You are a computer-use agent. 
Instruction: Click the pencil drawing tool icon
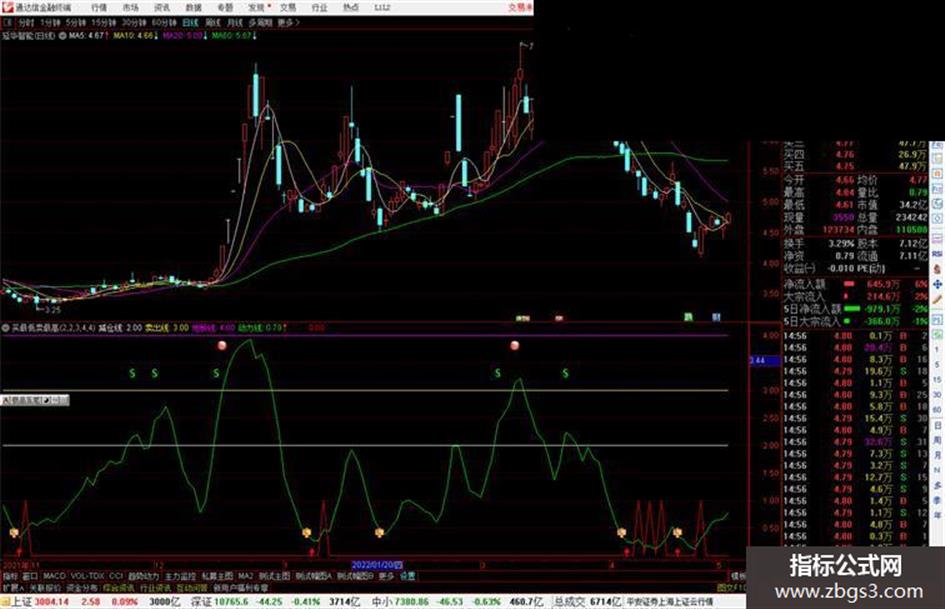tap(937, 300)
